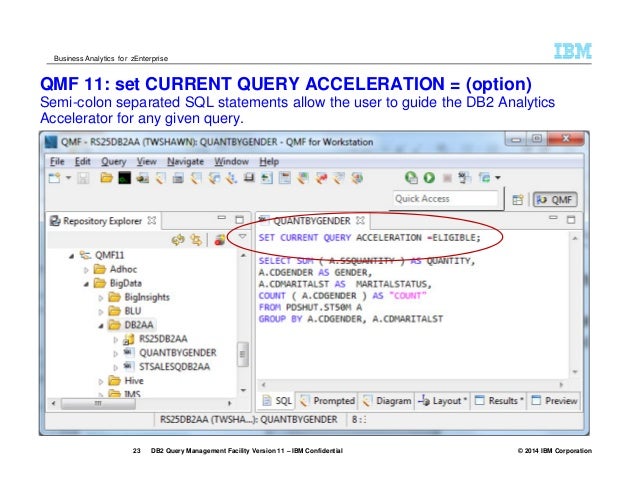Collapse the QMF11 tree node

coord(71,256)
